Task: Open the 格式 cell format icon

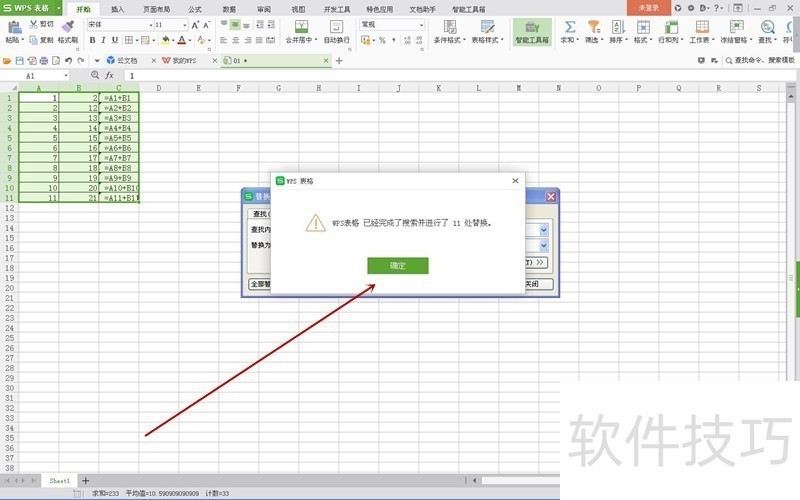Action: point(643,27)
